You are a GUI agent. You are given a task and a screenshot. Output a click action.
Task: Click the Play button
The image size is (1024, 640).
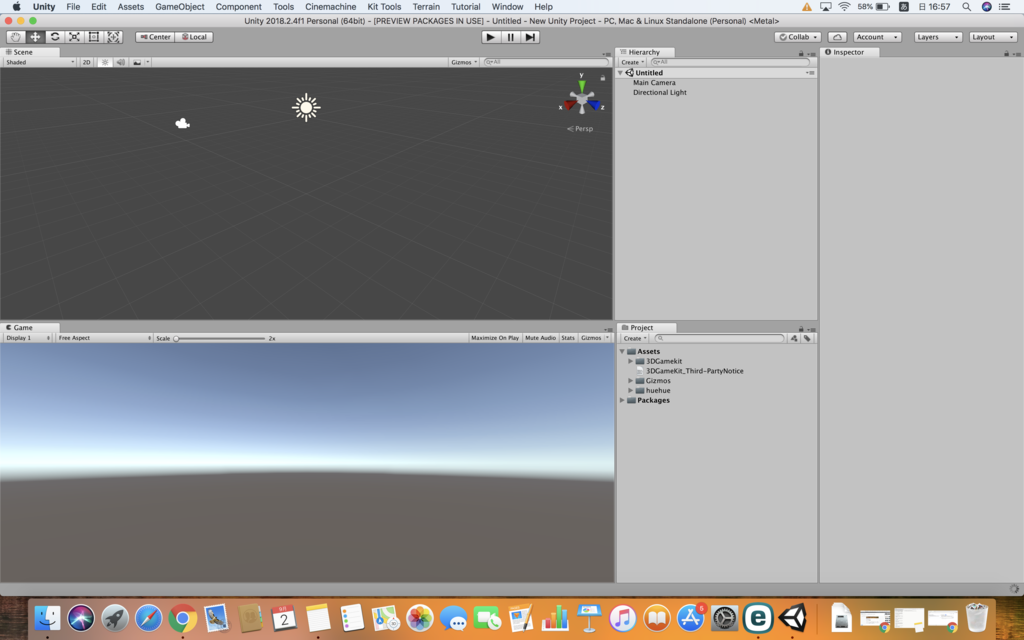point(490,37)
